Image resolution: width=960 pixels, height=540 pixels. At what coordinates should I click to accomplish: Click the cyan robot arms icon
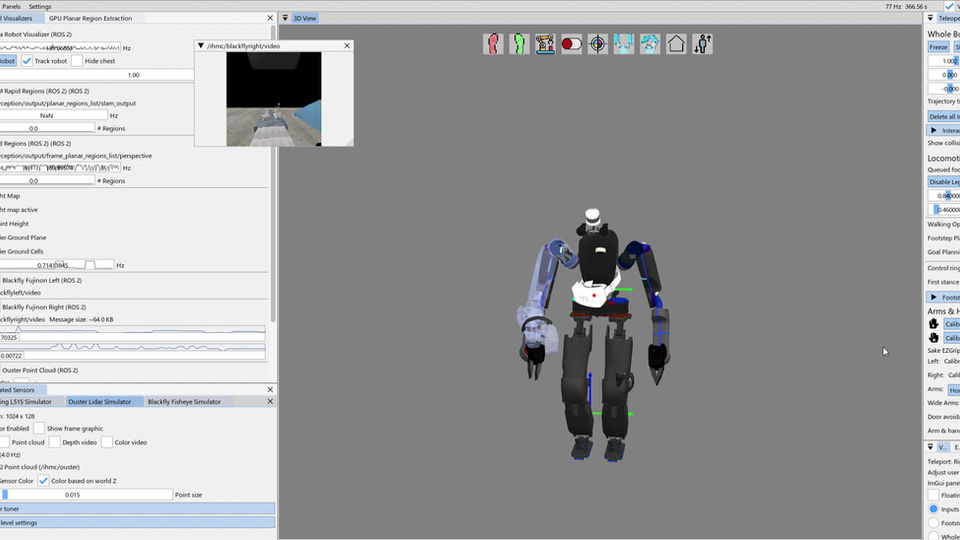[x=650, y=44]
